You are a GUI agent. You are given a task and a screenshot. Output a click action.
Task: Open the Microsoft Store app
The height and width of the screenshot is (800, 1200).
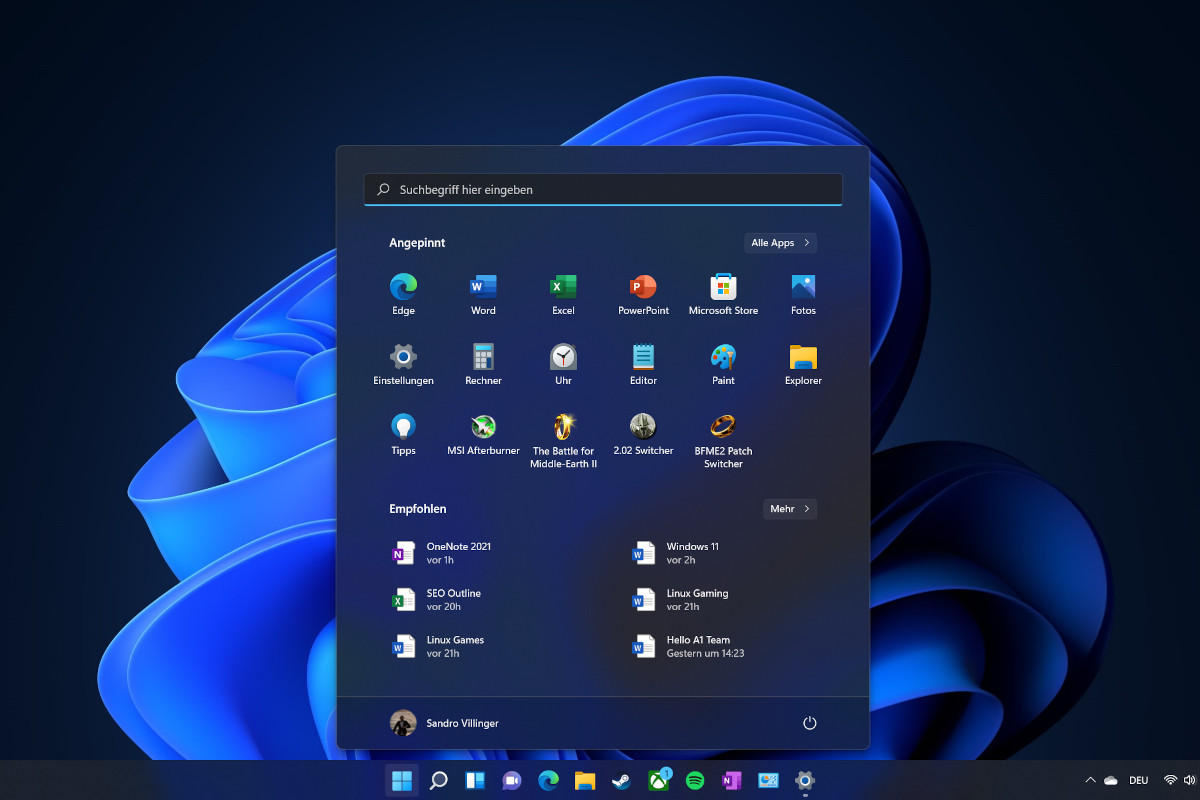pos(723,294)
